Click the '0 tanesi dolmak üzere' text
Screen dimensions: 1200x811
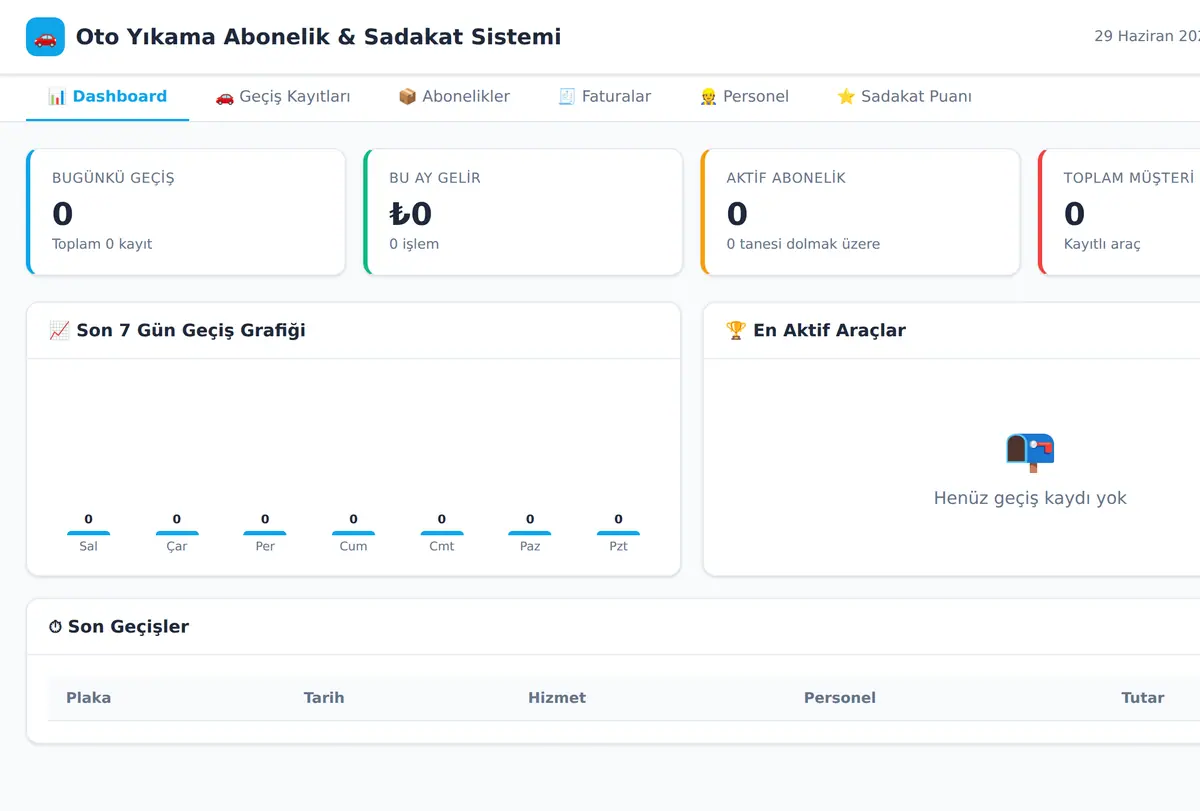(x=803, y=244)
